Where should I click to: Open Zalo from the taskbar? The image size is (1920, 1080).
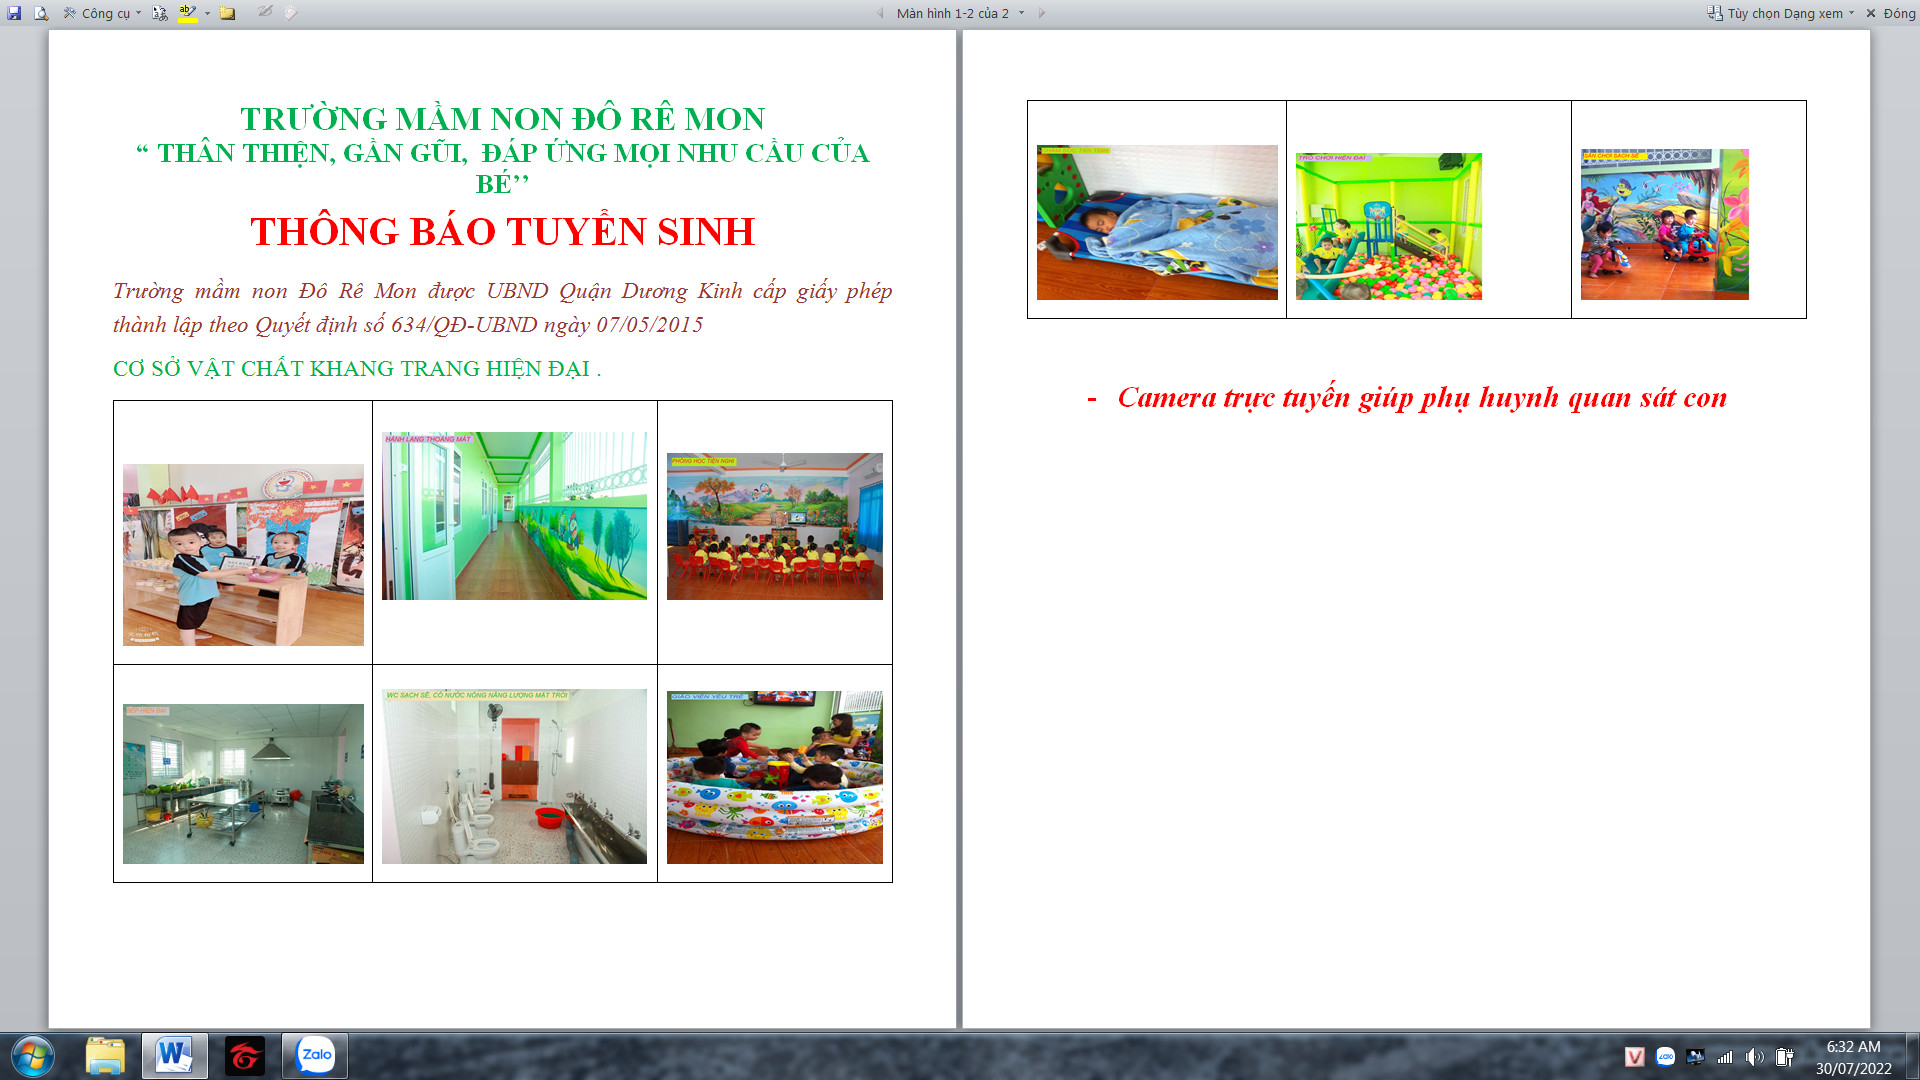pyautogui.click(x=315, y=1055)
